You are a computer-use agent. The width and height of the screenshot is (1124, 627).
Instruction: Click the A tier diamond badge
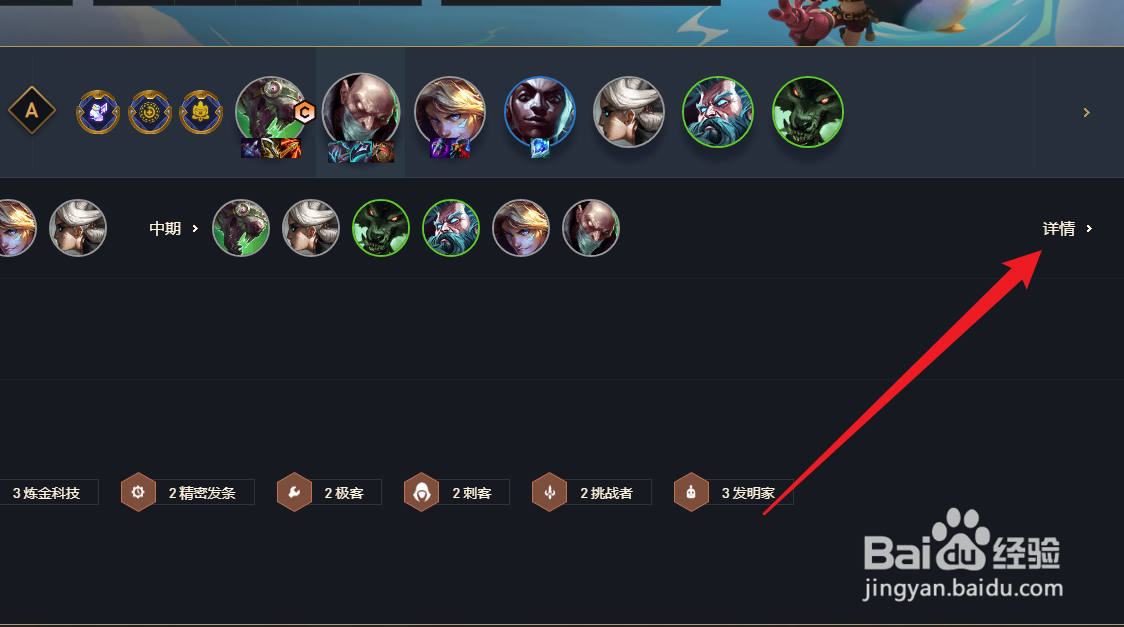click(32, 110)
